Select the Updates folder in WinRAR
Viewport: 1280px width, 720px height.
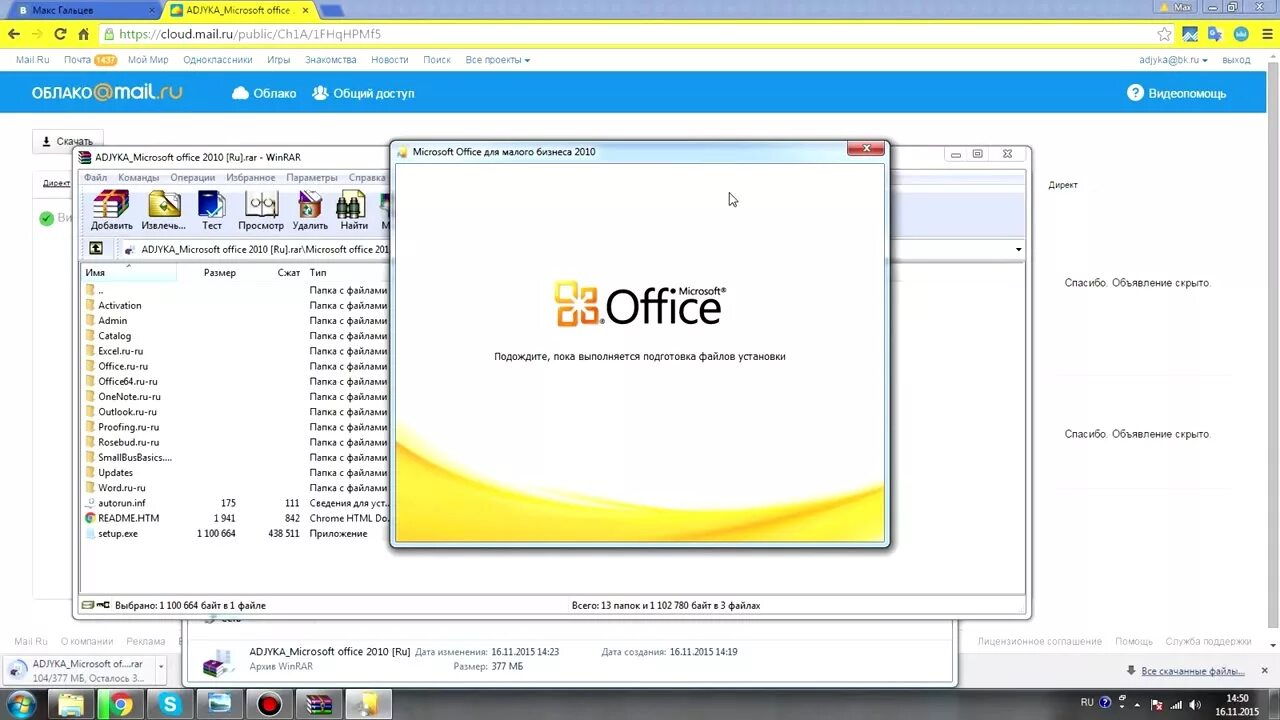[x=115, y=473]
